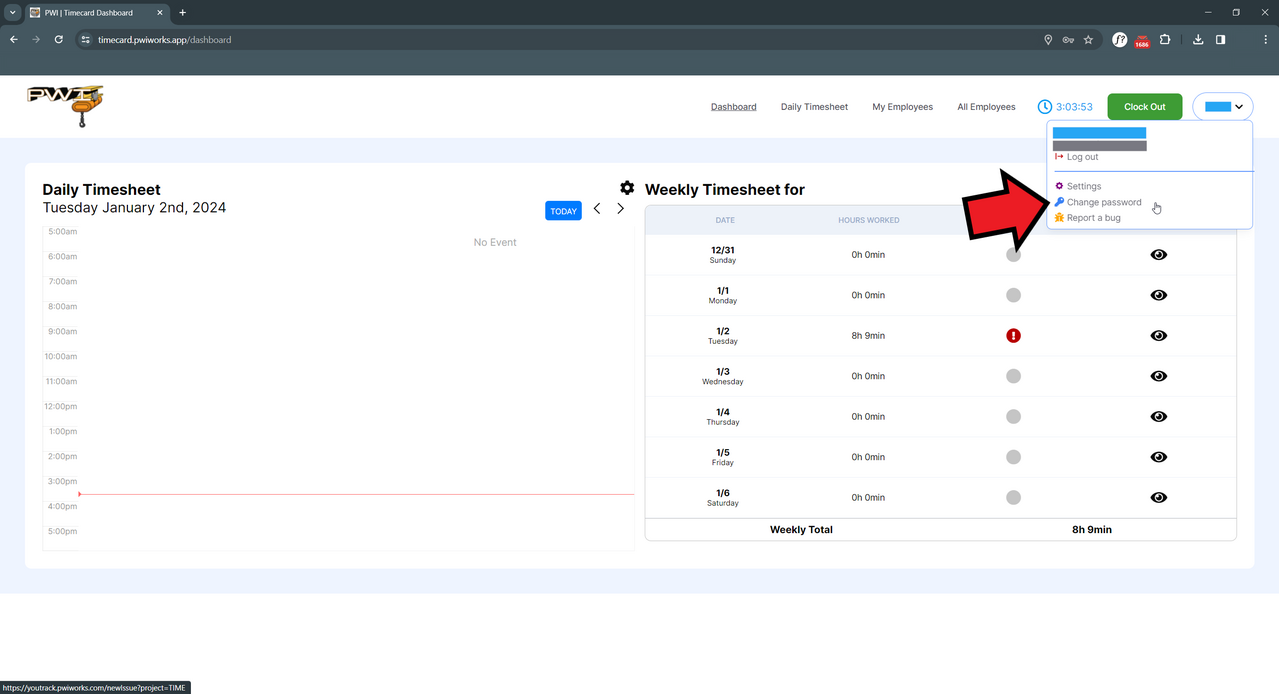
Task: View Wednesday 1/3 details via eye icon
Action: pos(1158,376)
